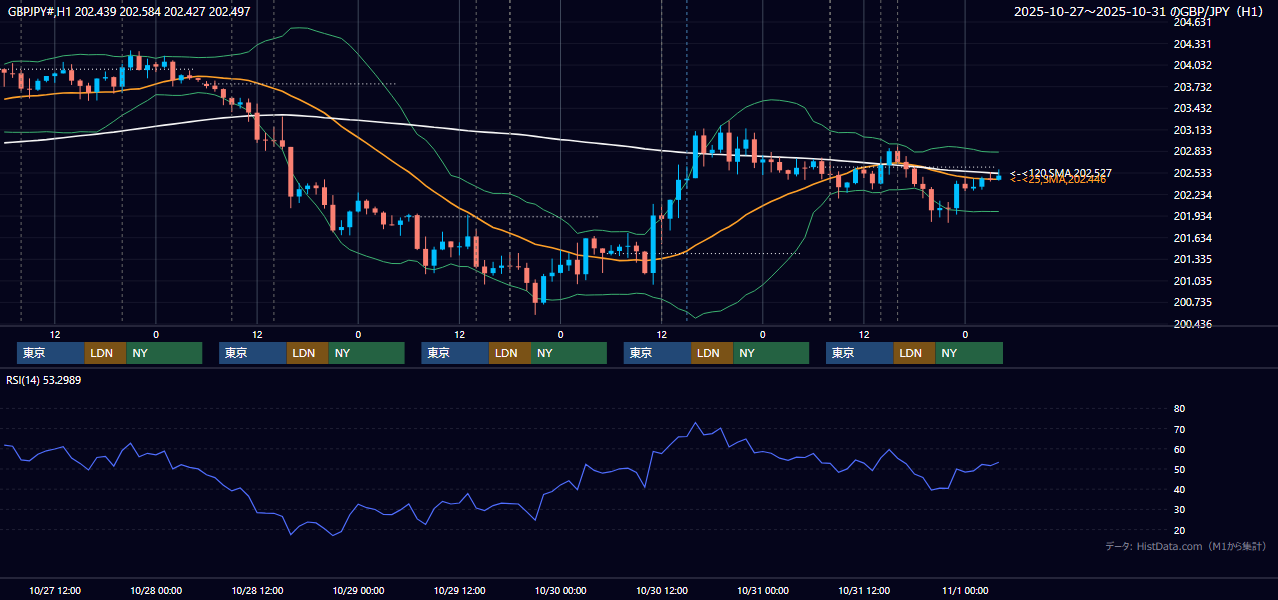Click price axis label 203.432

[1192, 108]
